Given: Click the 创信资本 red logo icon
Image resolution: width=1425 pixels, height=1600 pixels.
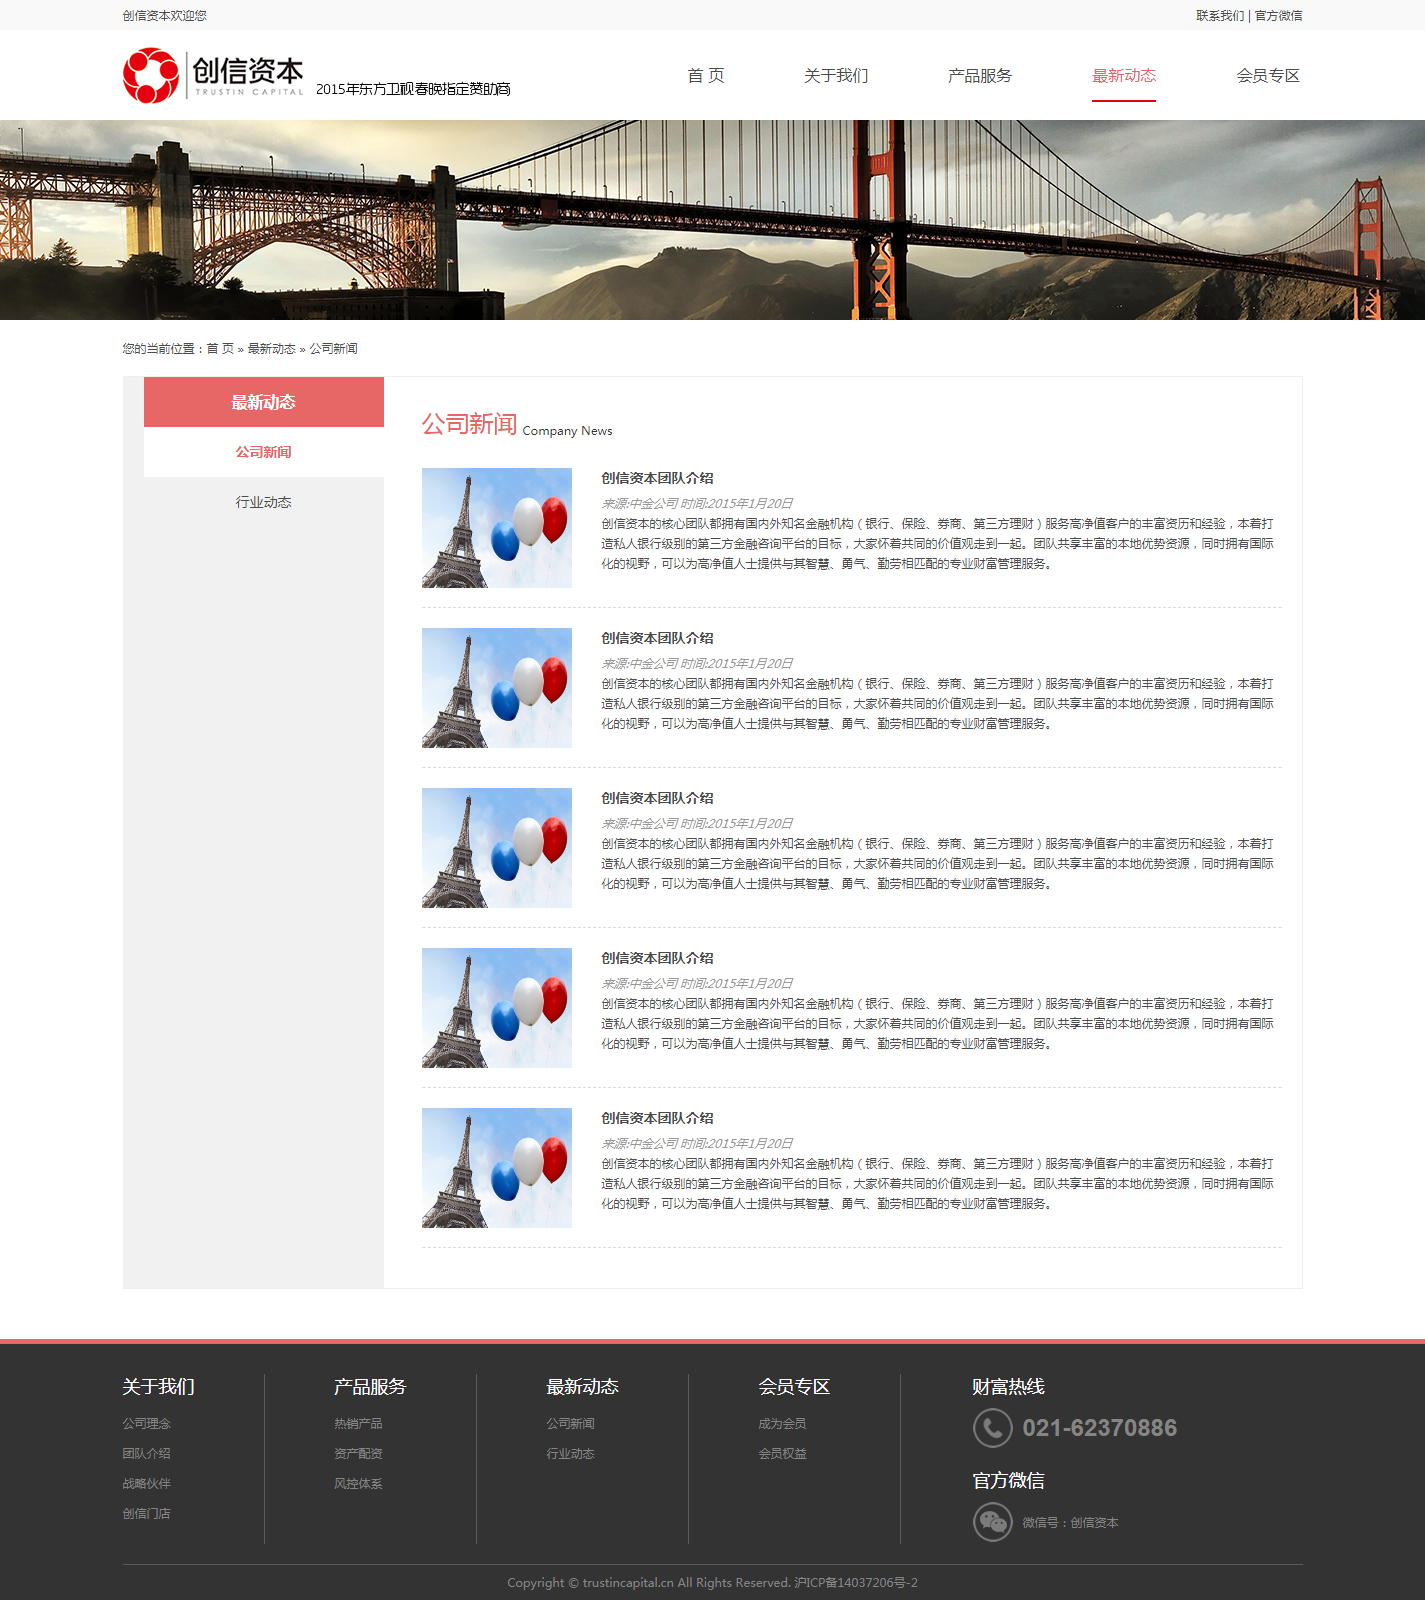Looking at the screenshot, I should click(151, 76).
